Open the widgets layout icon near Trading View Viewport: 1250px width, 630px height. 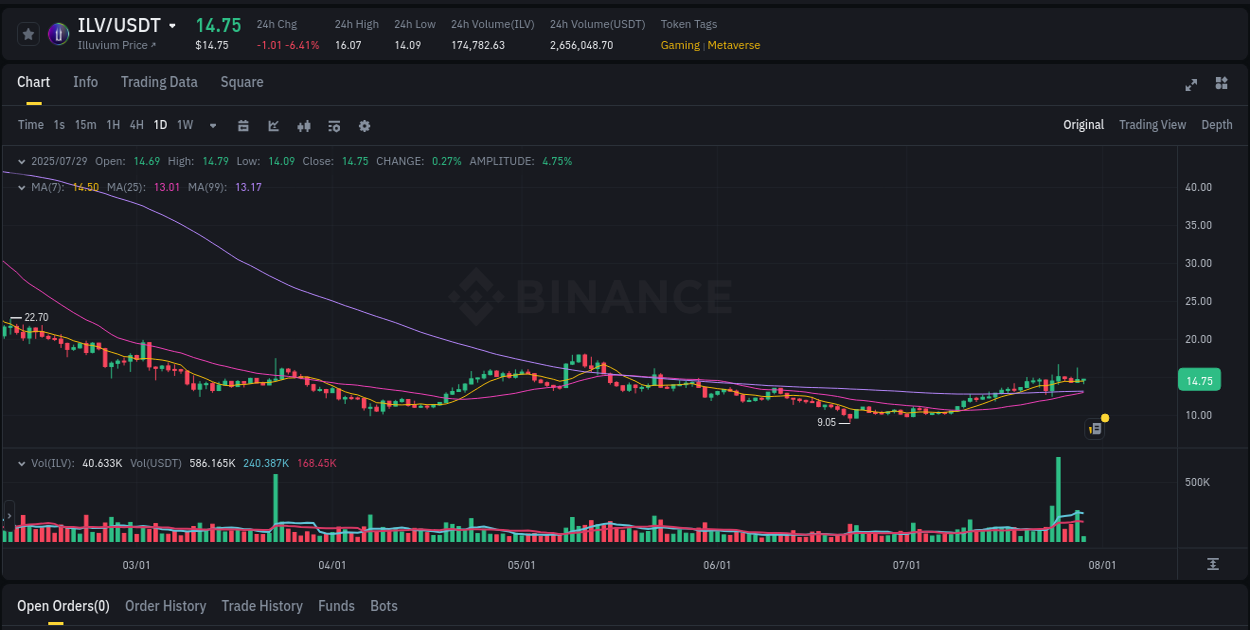point(1222,85)
